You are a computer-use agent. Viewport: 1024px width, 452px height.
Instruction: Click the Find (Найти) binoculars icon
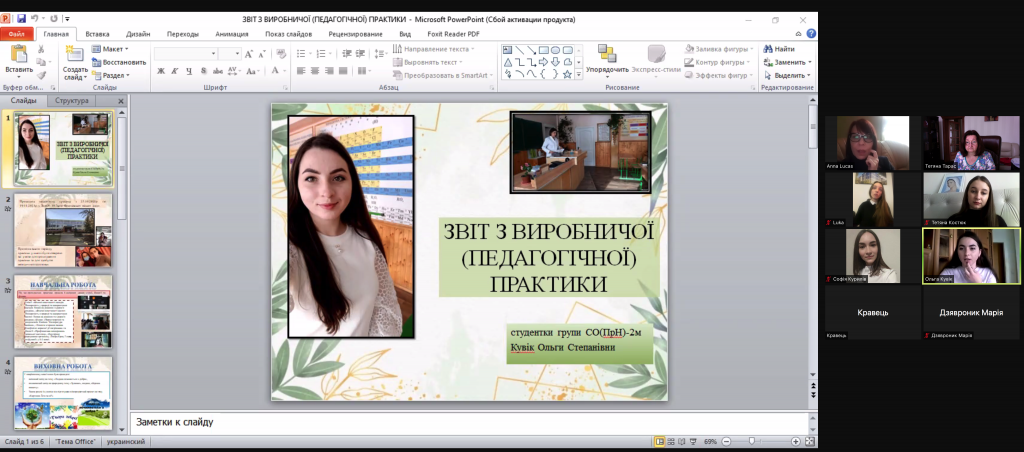click(768, 48)
